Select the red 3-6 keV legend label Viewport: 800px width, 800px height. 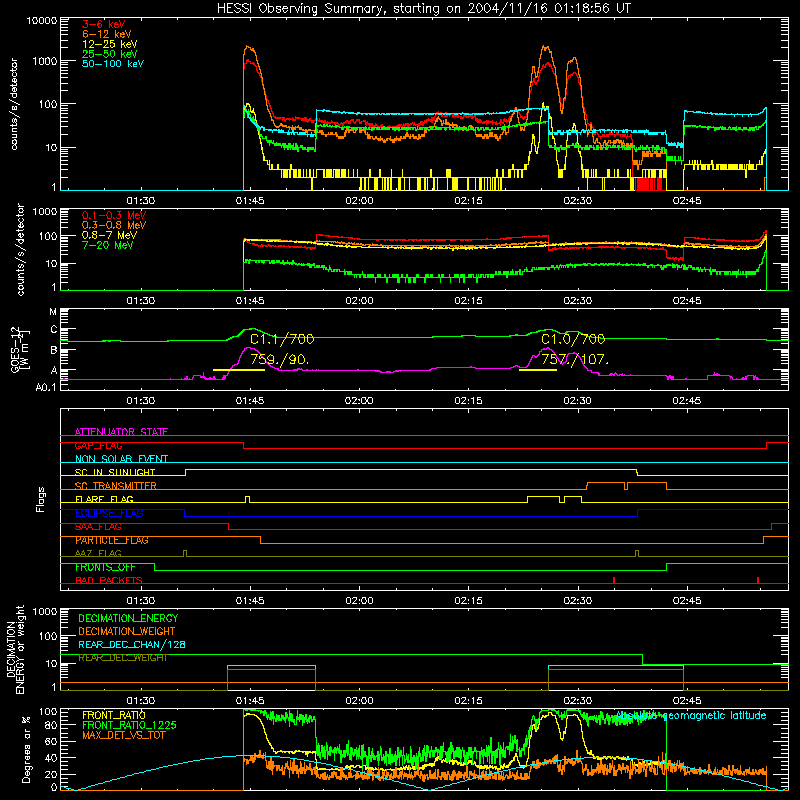point(103,24)
